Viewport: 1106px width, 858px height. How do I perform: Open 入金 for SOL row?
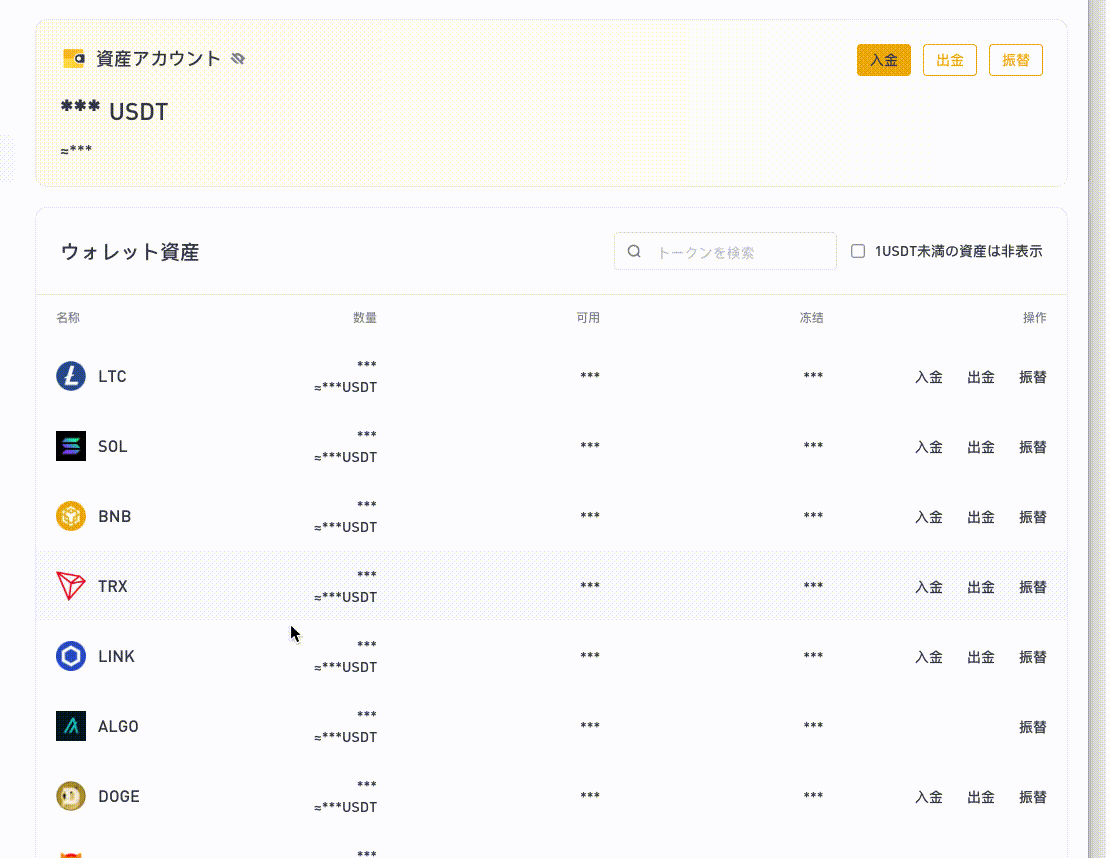[x=929, y=447]
